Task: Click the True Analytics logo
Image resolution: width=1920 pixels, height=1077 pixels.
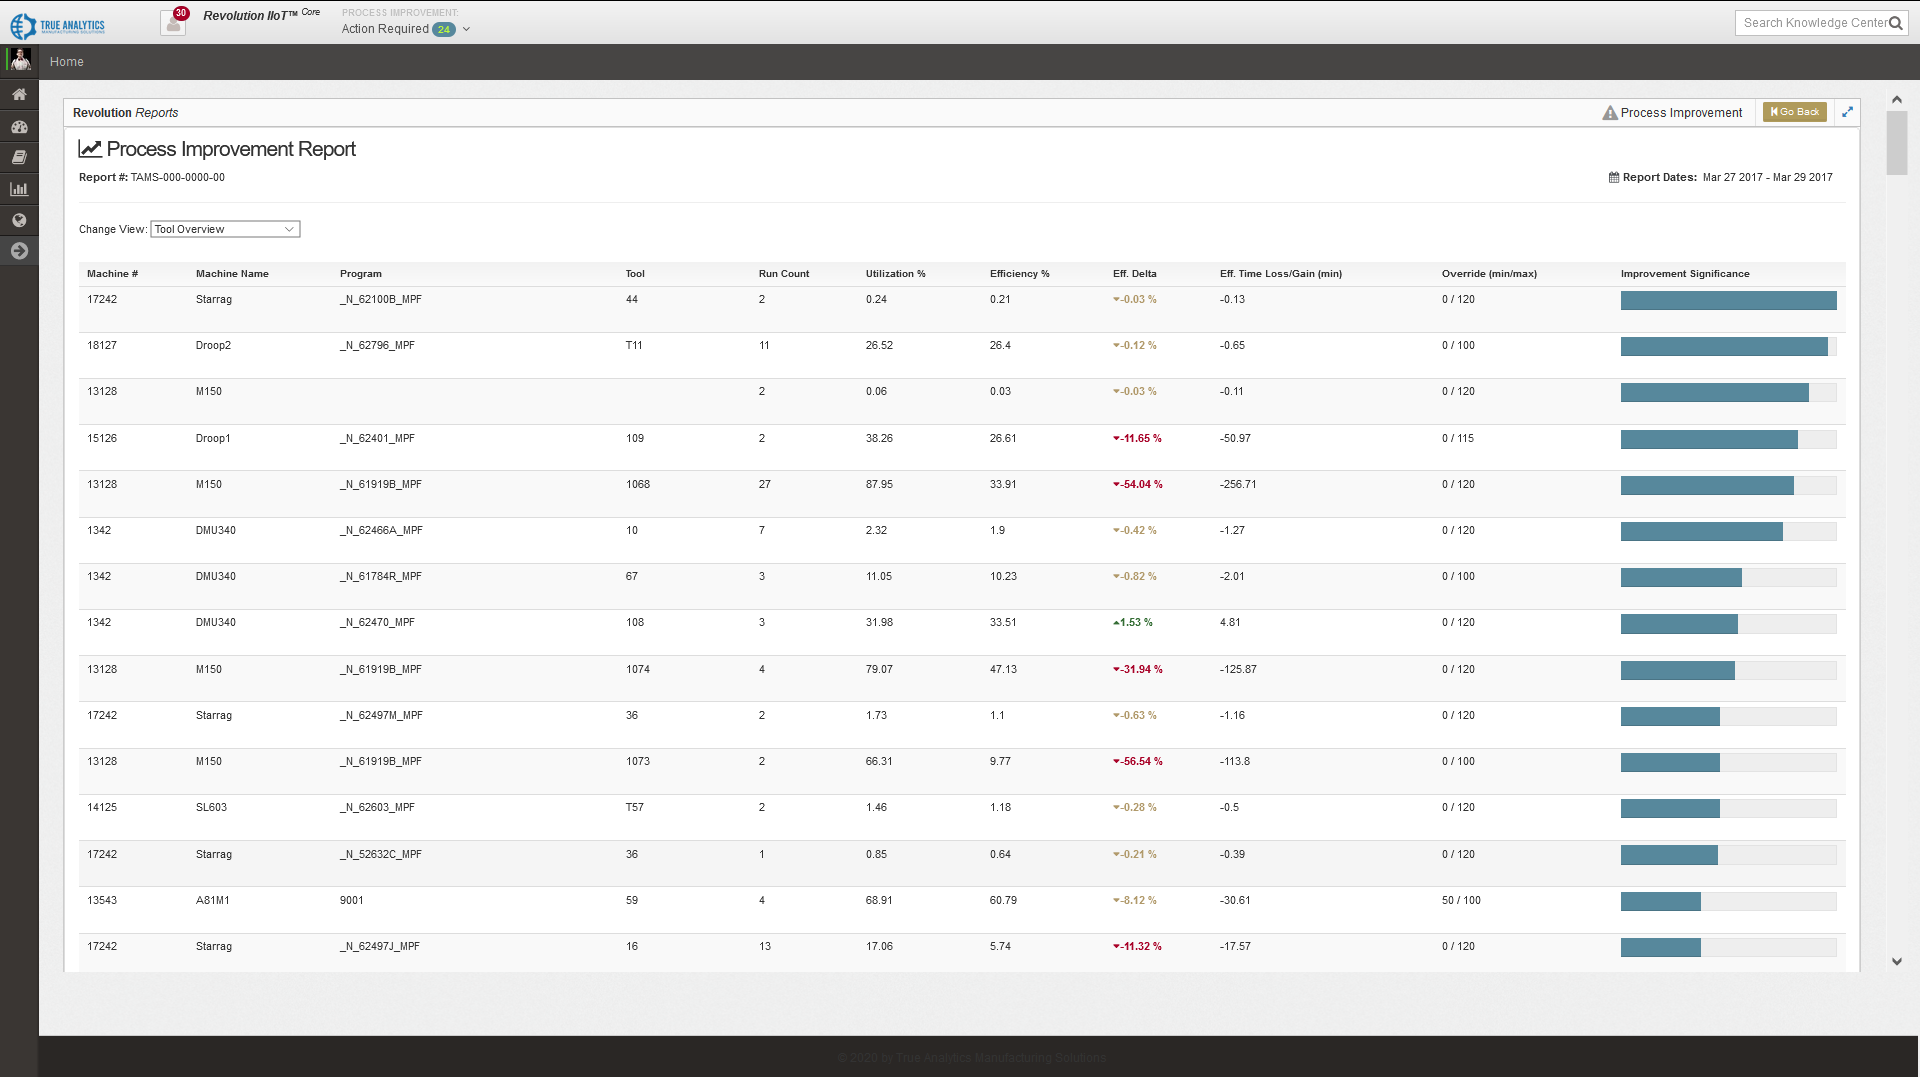Action: tap(58, 25)
